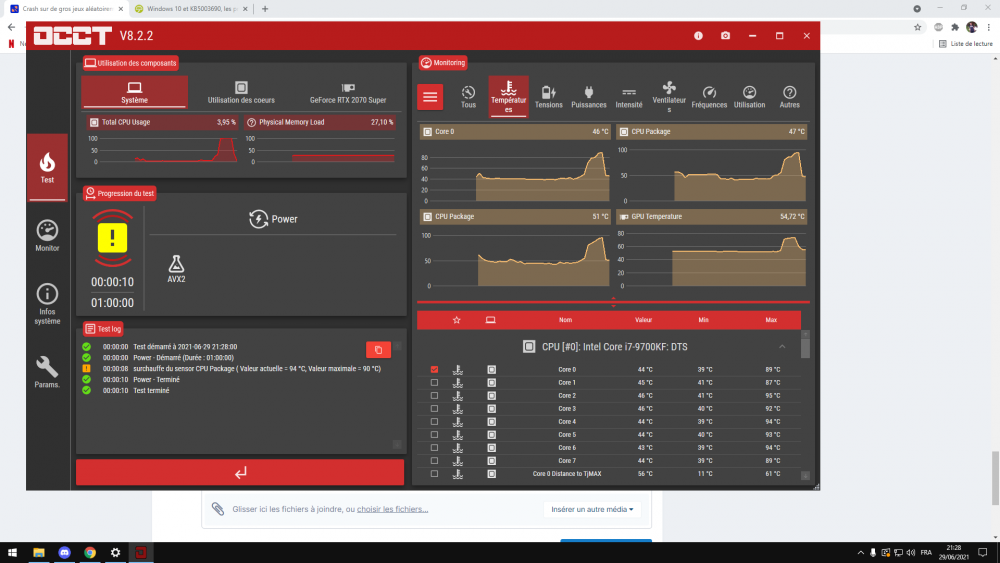
Task: Enable the Core 4 sensor checkbox
Action: coord(434,422)
